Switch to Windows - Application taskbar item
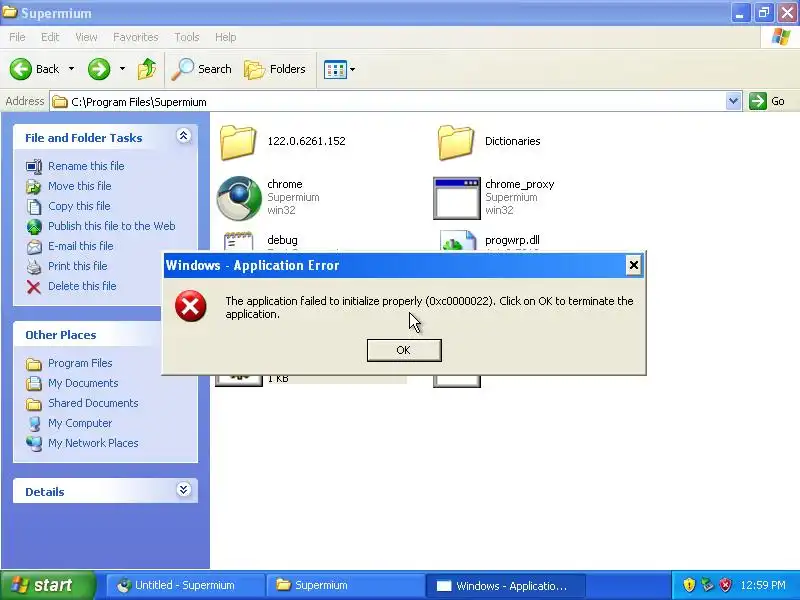 pos(504,585)
